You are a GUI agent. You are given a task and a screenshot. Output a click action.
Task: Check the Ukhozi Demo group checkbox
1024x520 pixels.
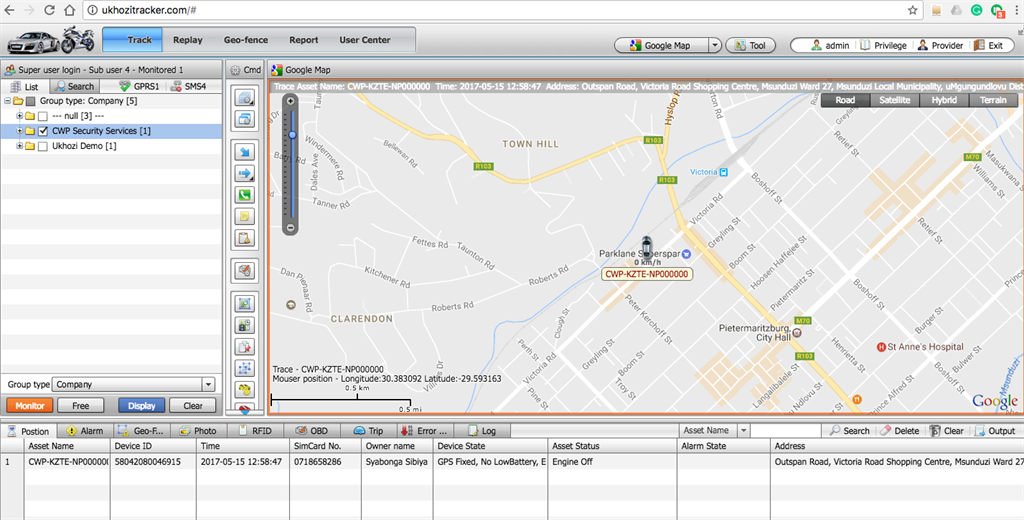(43, 146)
